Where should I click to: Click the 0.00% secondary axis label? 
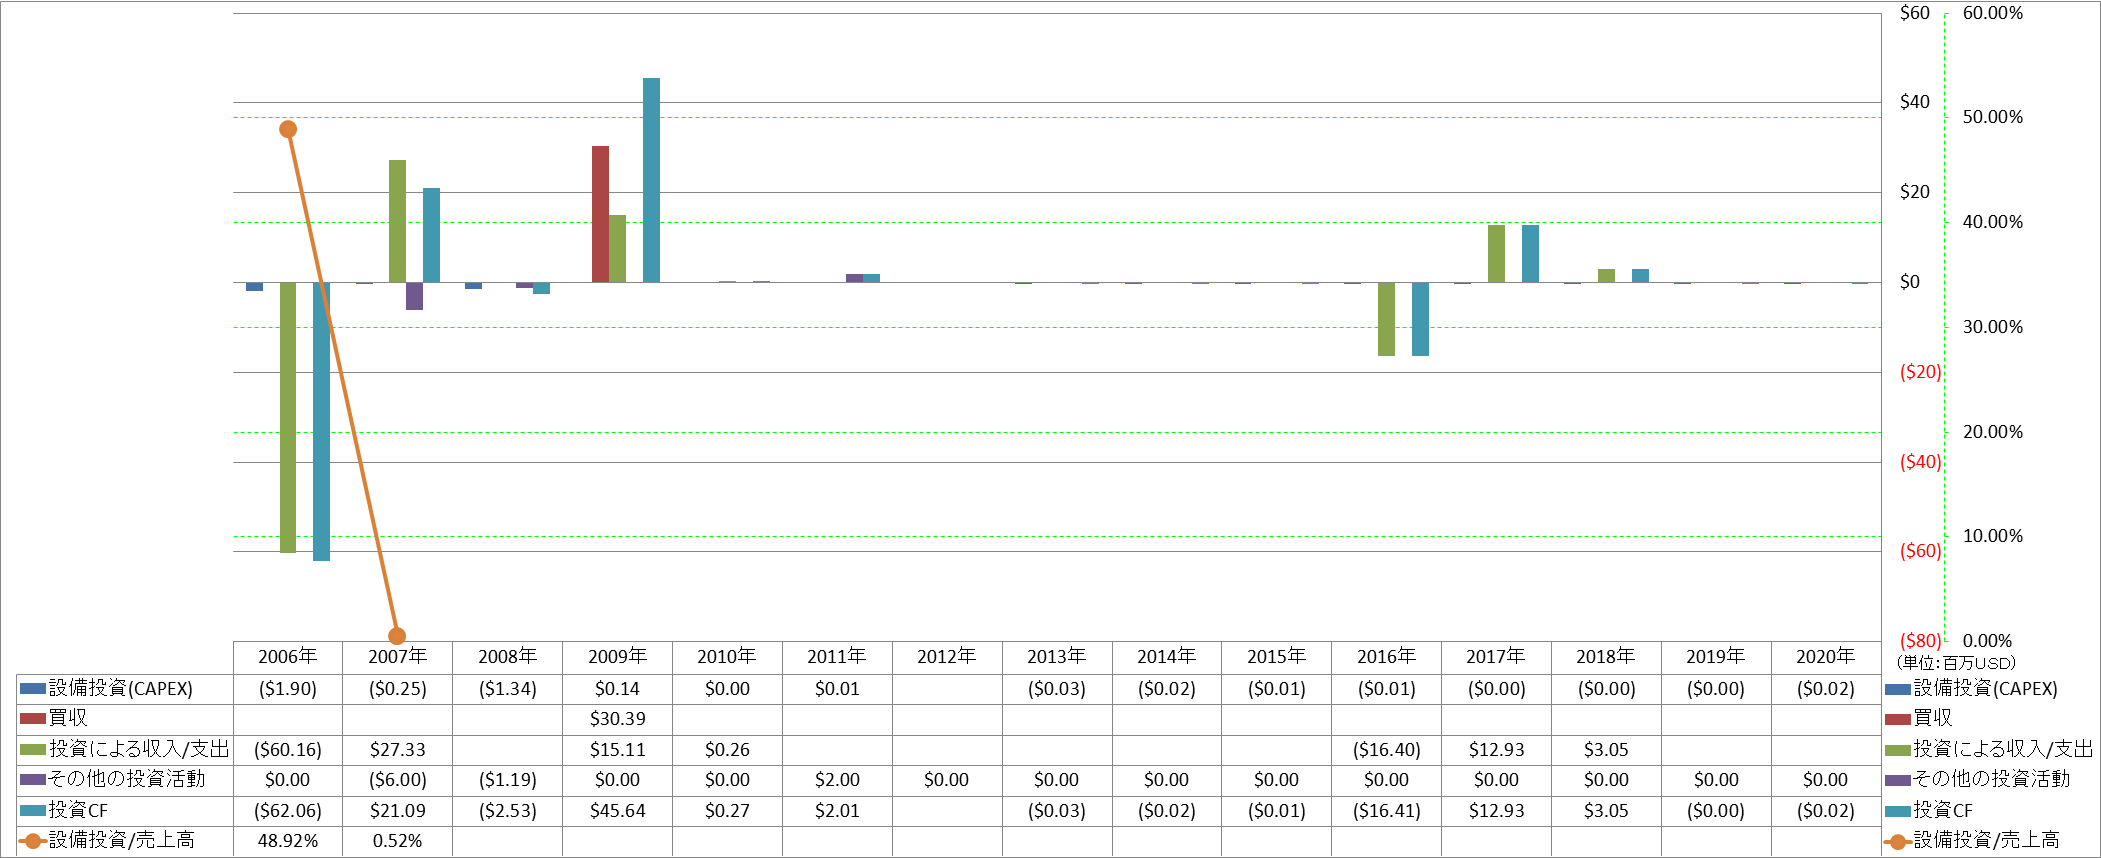(1987, 641)
